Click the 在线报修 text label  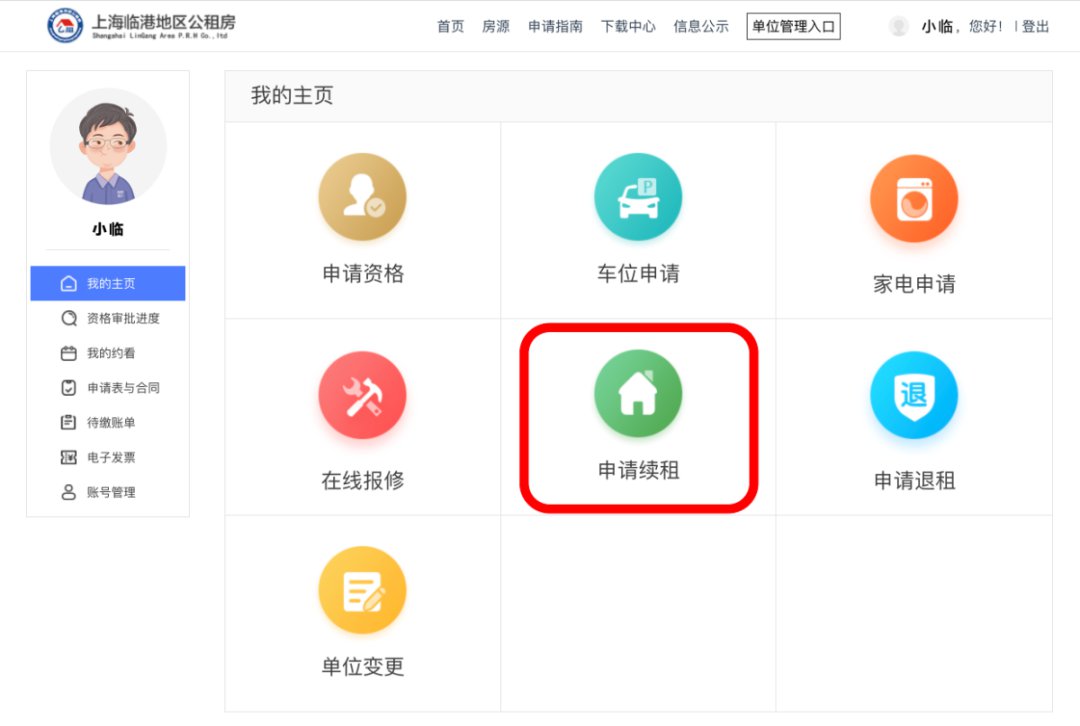363,480
